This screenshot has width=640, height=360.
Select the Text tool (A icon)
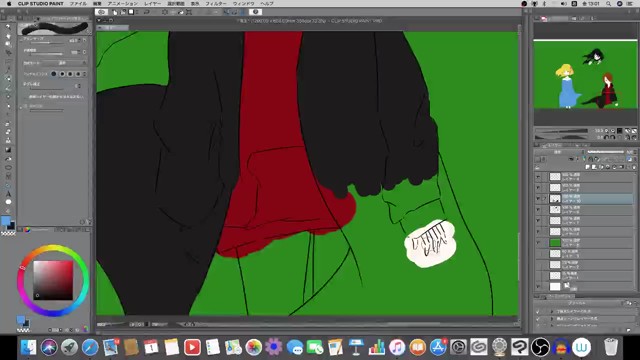pyautogui.click(x=8, y=194)
